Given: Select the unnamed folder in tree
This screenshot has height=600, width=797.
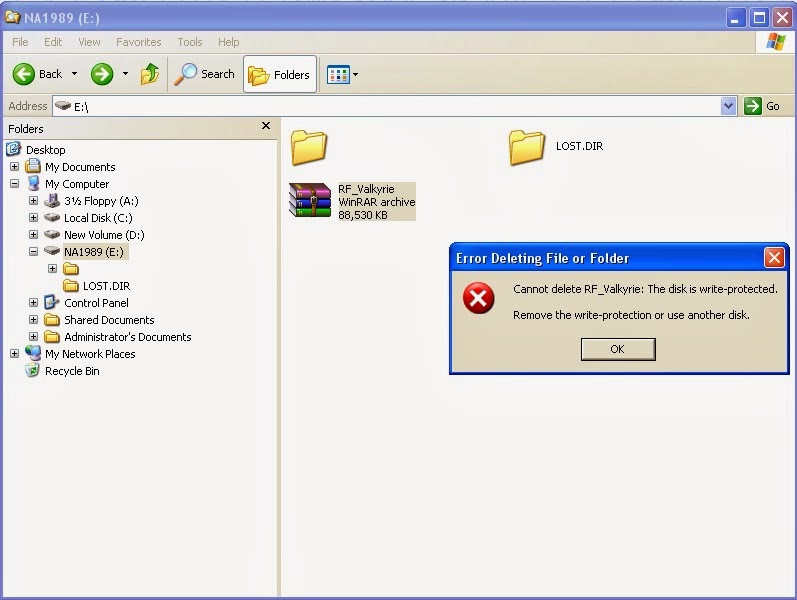Looking at the screenshot, I should tap(71, 268).
